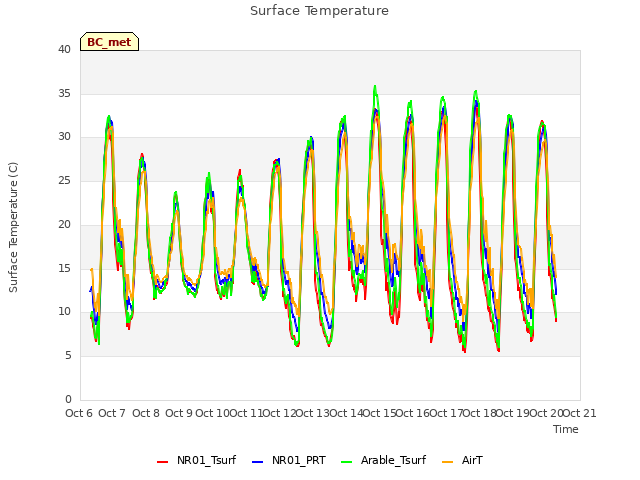Click the blue NR01_PRT legend swatch
The image size is (640, 480).
258,461
